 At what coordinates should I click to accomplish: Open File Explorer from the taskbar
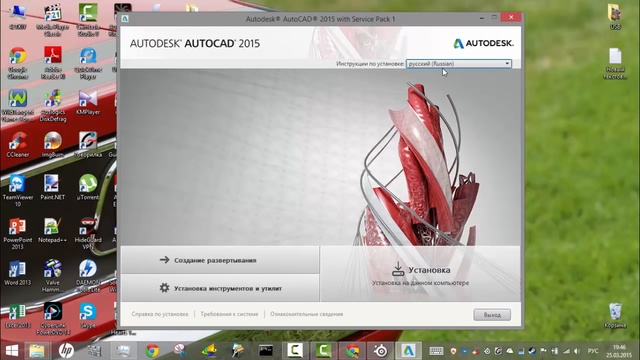(37, 351)
